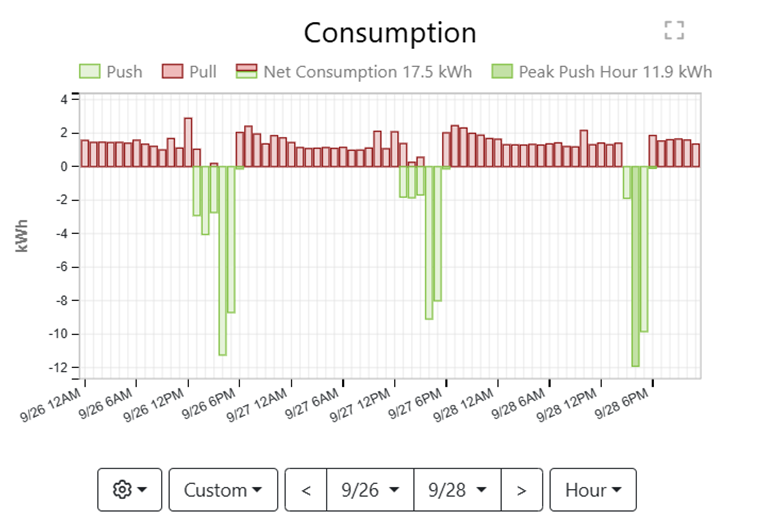757x531 pixels.
Task: Open the Custom range dropdown
Action: 223,490
